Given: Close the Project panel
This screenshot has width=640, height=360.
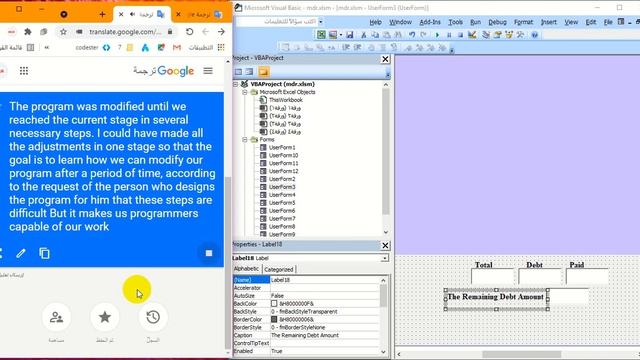Looking at the screenshot, I should click(x=385, y=59).
